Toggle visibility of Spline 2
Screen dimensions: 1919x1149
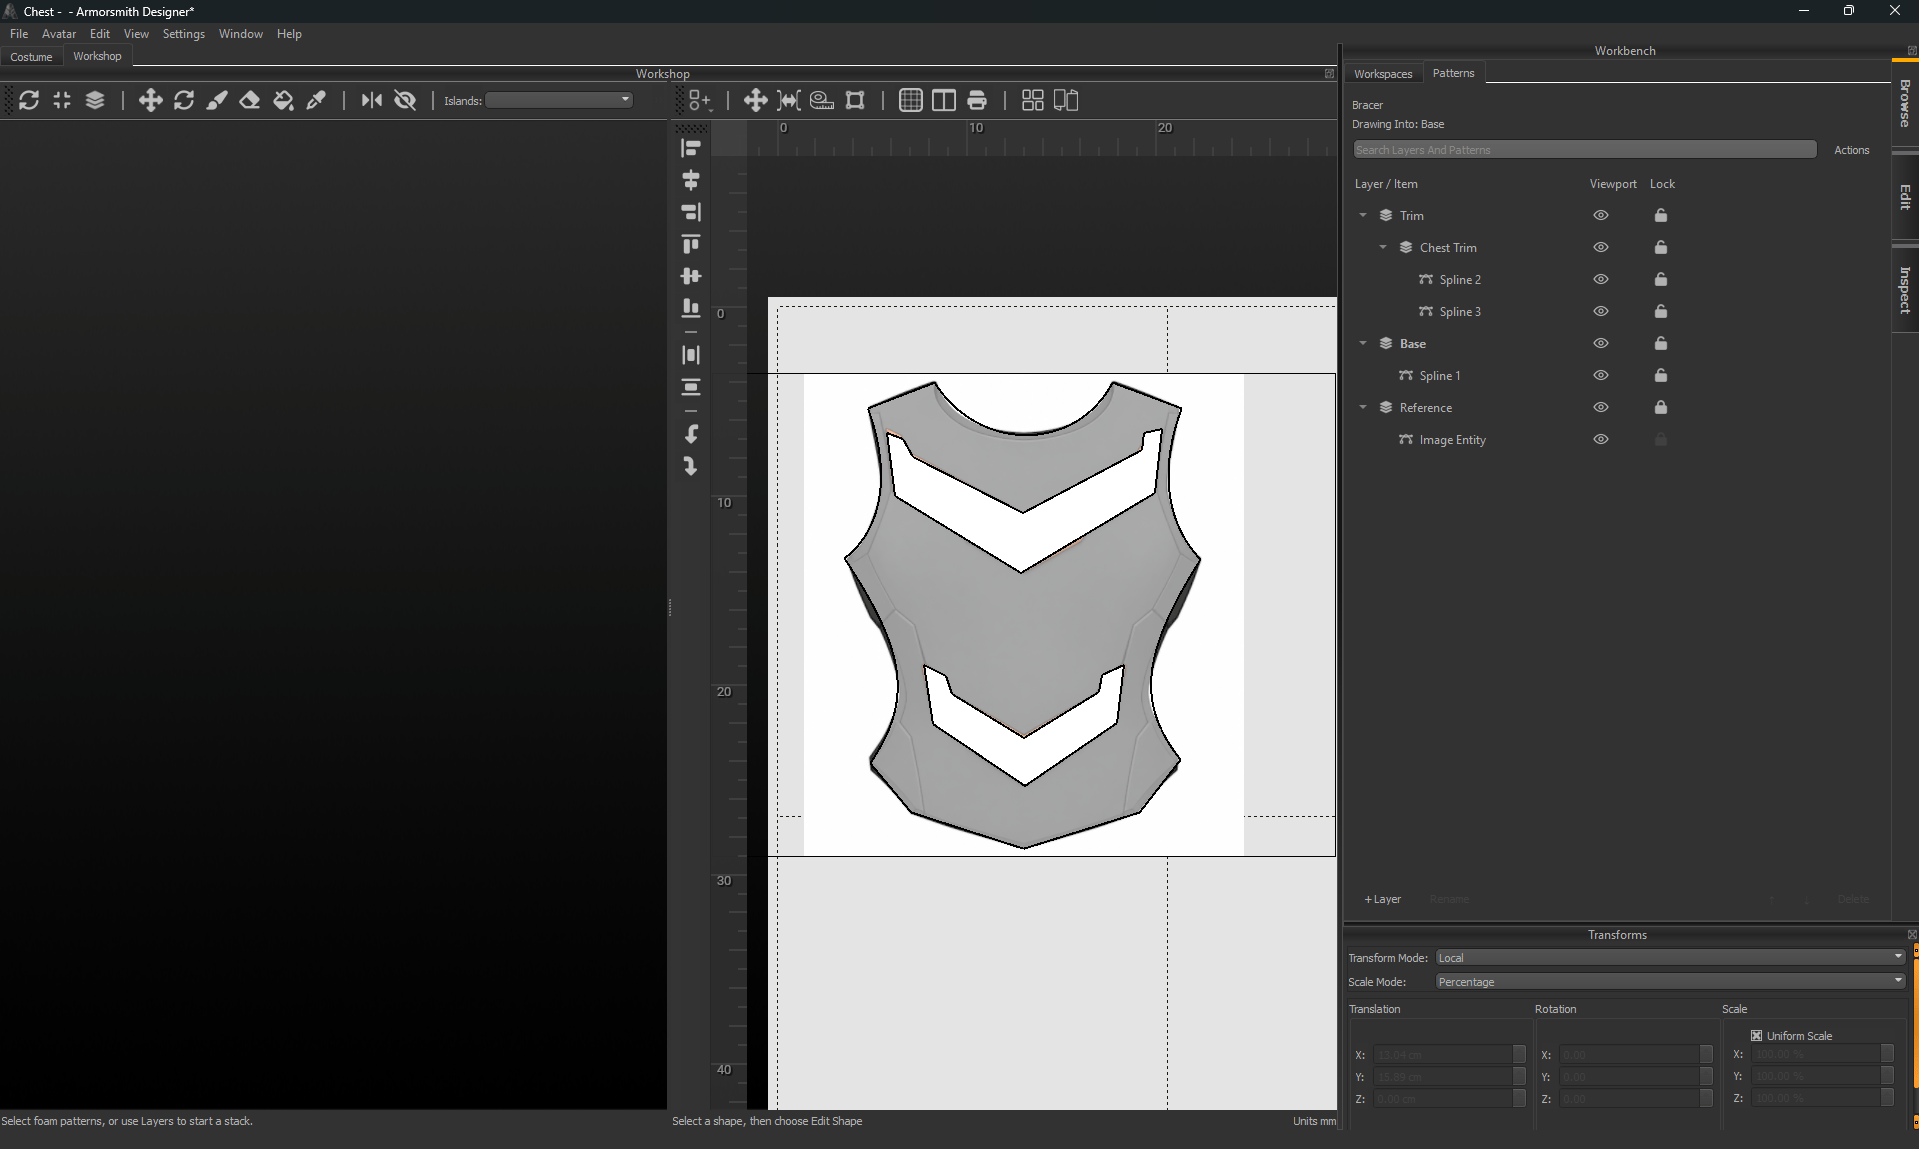(1601, 280)
